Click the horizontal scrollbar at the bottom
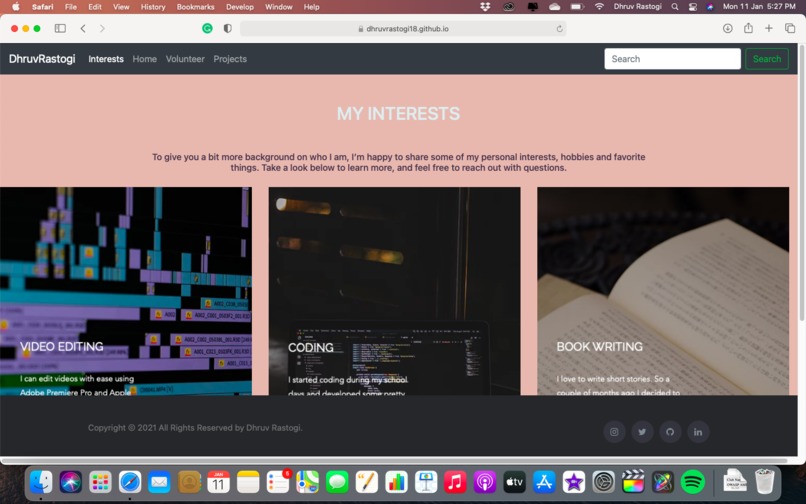This screenshot has height=504, width=806. tap(394, 460)
